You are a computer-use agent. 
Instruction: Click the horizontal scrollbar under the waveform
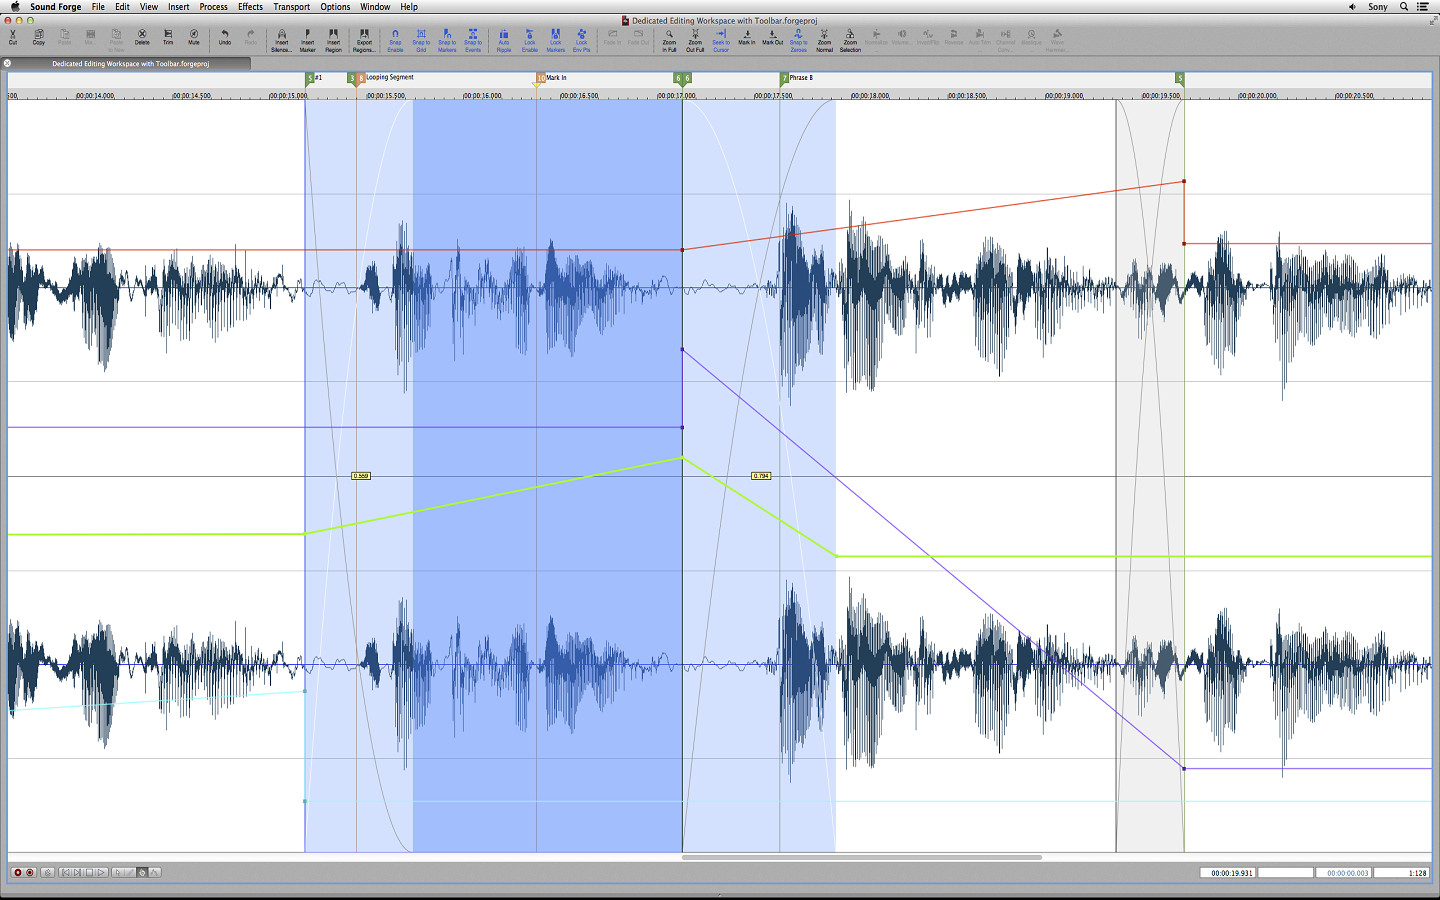tap(861, 857)
